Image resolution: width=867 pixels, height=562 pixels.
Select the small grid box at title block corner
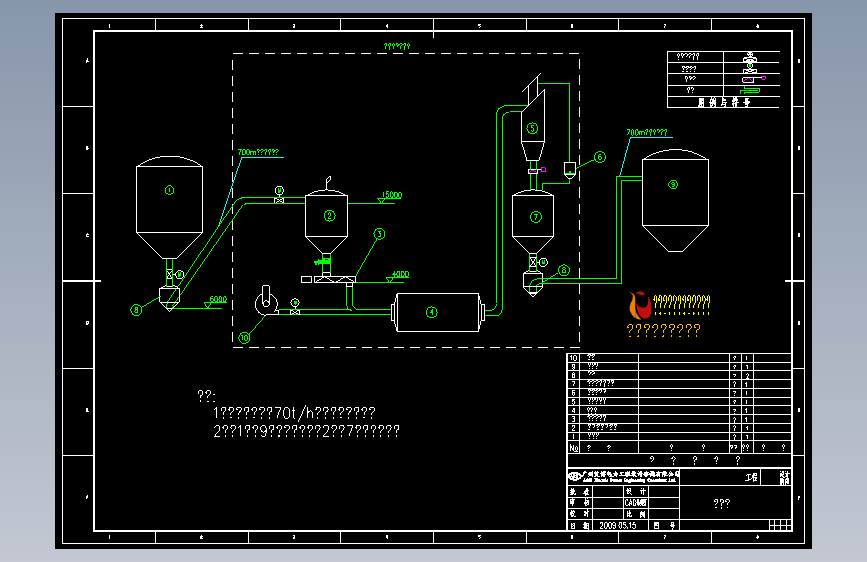[x=780, y=525]
